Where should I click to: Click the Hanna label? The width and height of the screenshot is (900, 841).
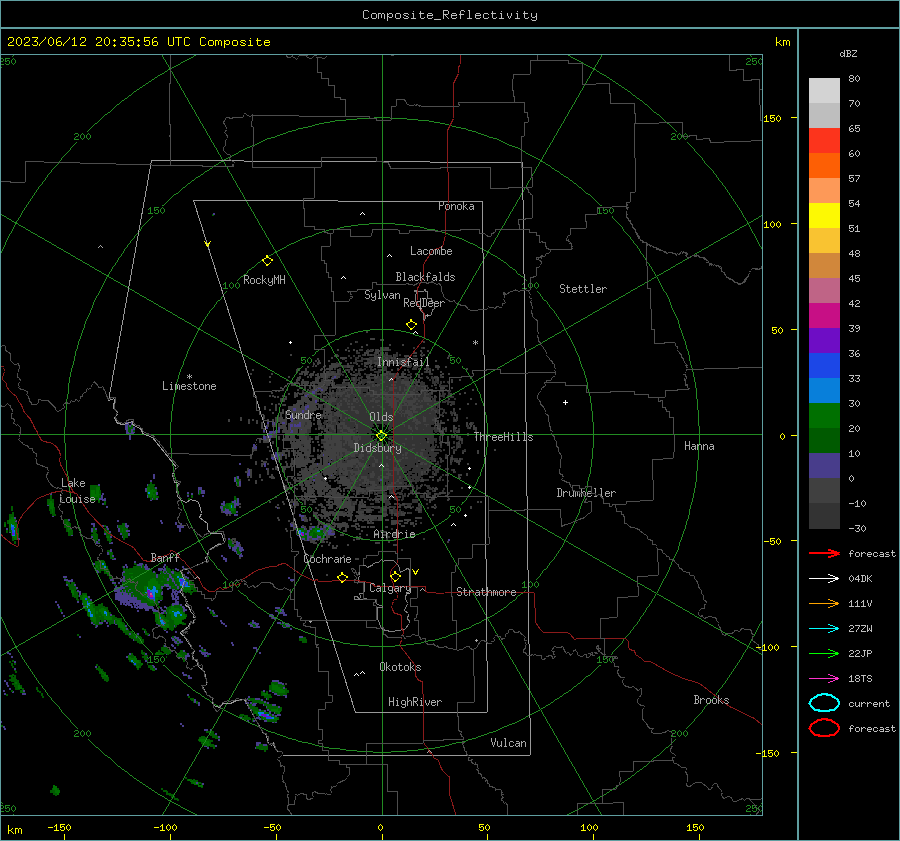[x=699, y=446]
